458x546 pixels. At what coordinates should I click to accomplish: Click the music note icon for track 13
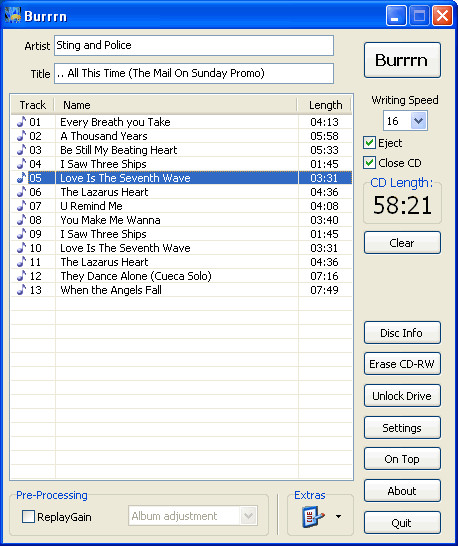[22, 290]
